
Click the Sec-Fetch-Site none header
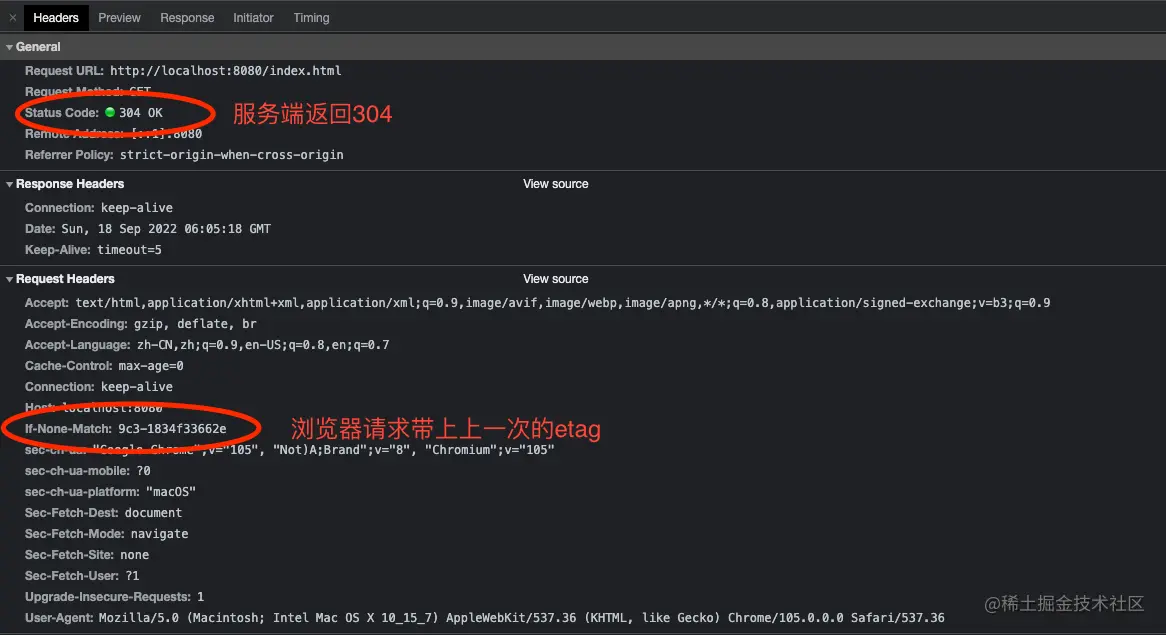coord(87,555)
